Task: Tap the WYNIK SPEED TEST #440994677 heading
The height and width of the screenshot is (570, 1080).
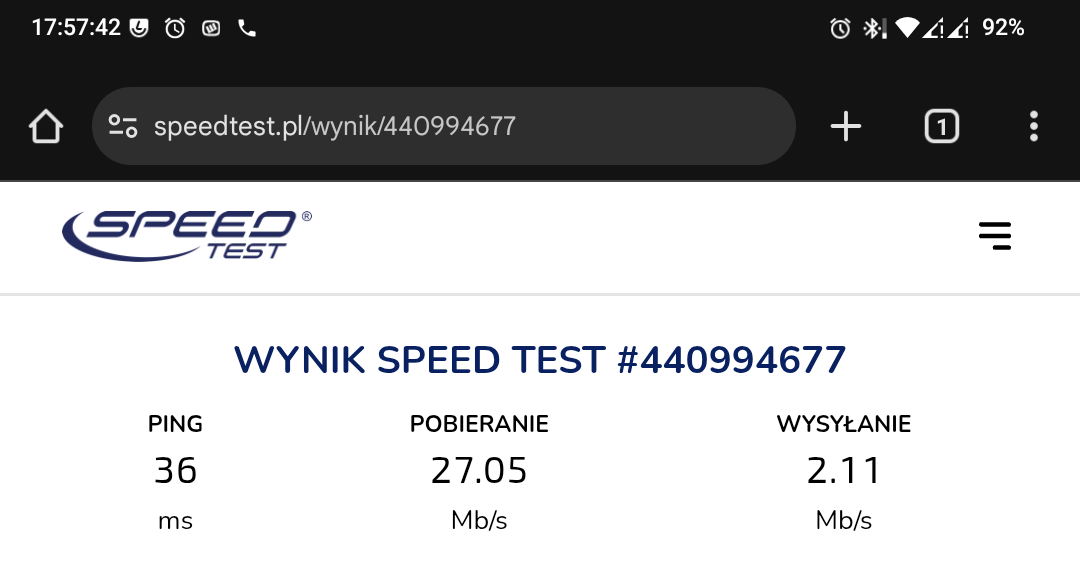Action: (x=540, y=360)
